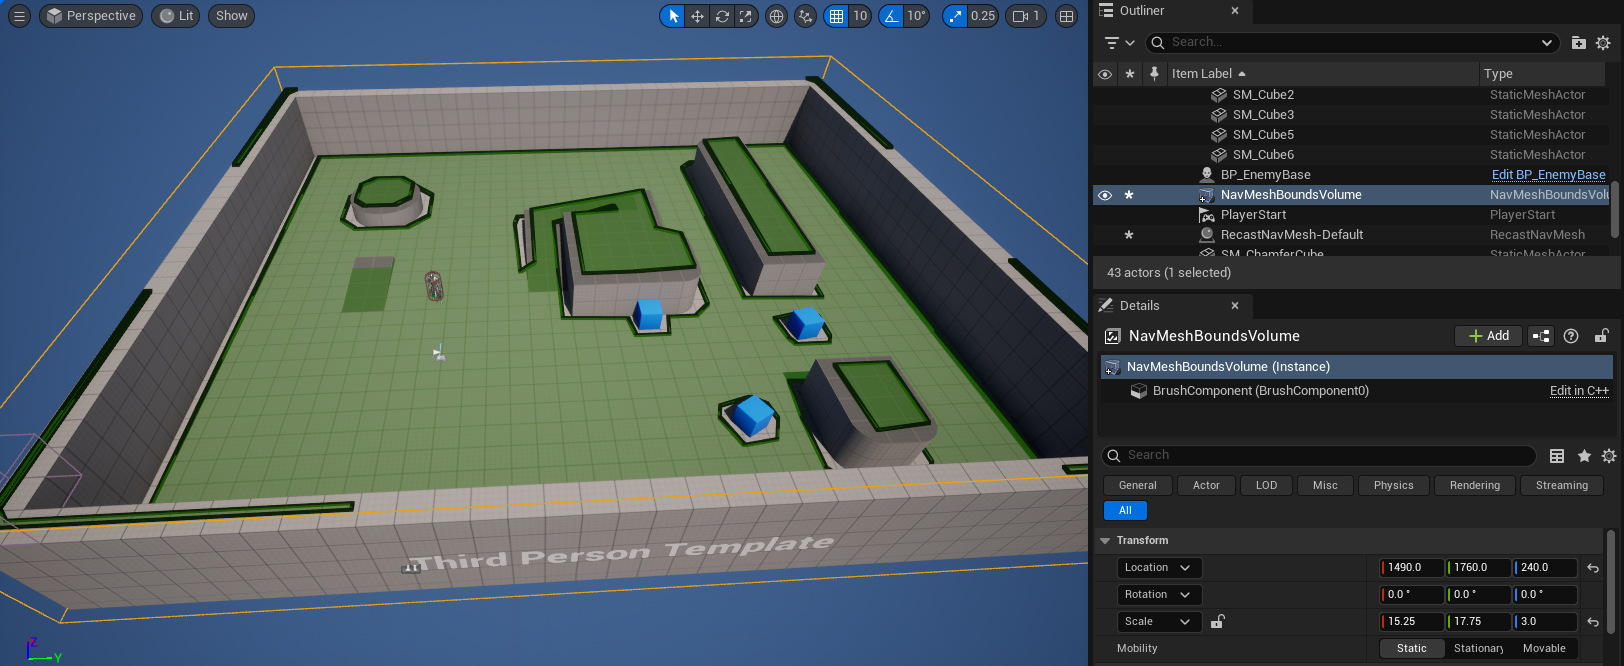Viewport: 1624px width, 666px height.
Task: Expand Outliner saved search dropdown arrow
Action: point(1547,43)
